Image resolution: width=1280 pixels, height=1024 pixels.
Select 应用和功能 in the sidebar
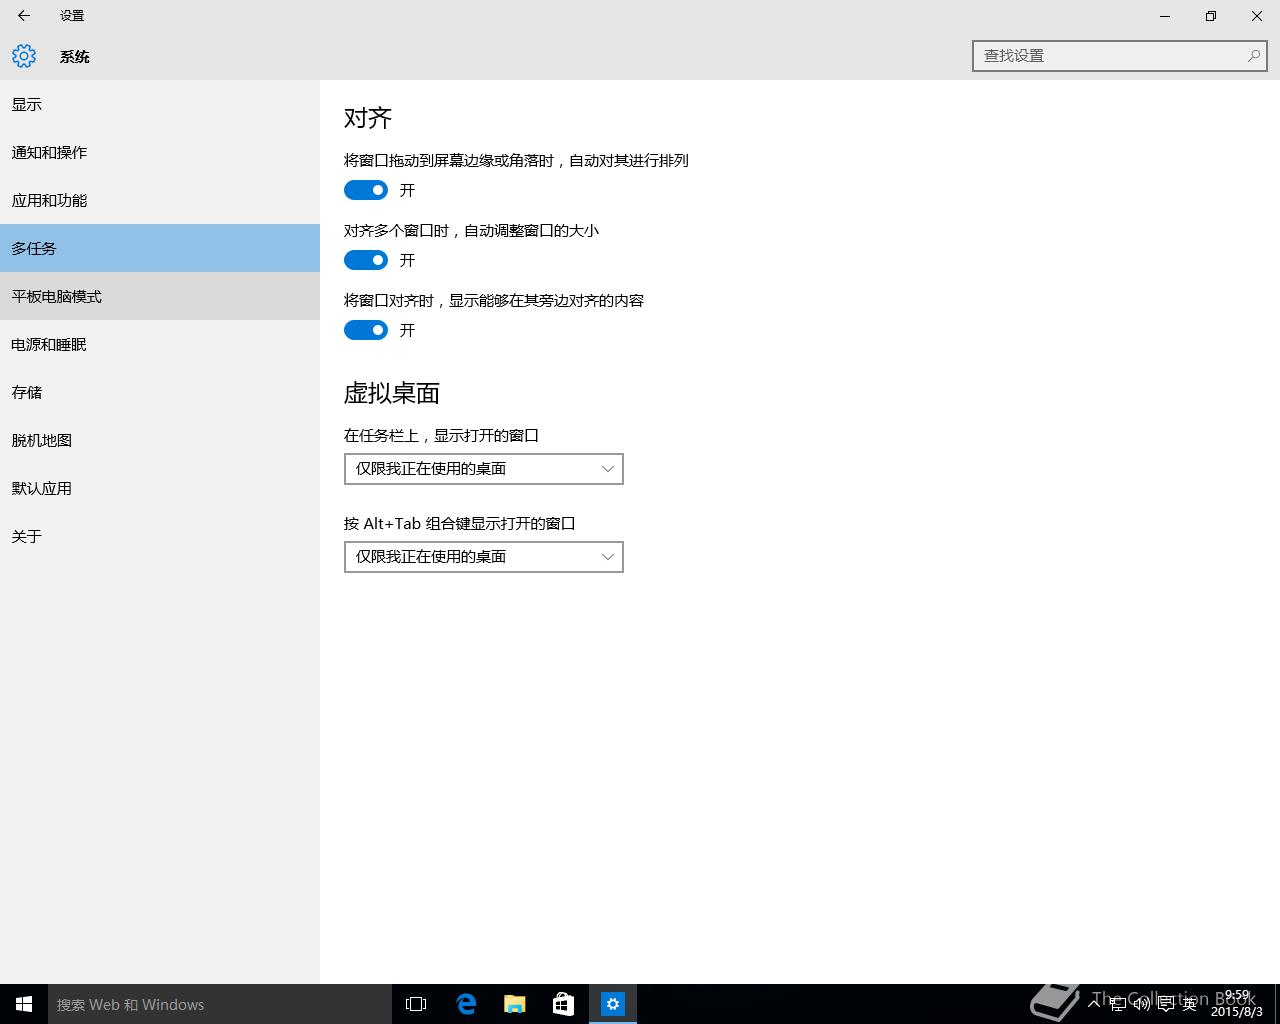160,200
